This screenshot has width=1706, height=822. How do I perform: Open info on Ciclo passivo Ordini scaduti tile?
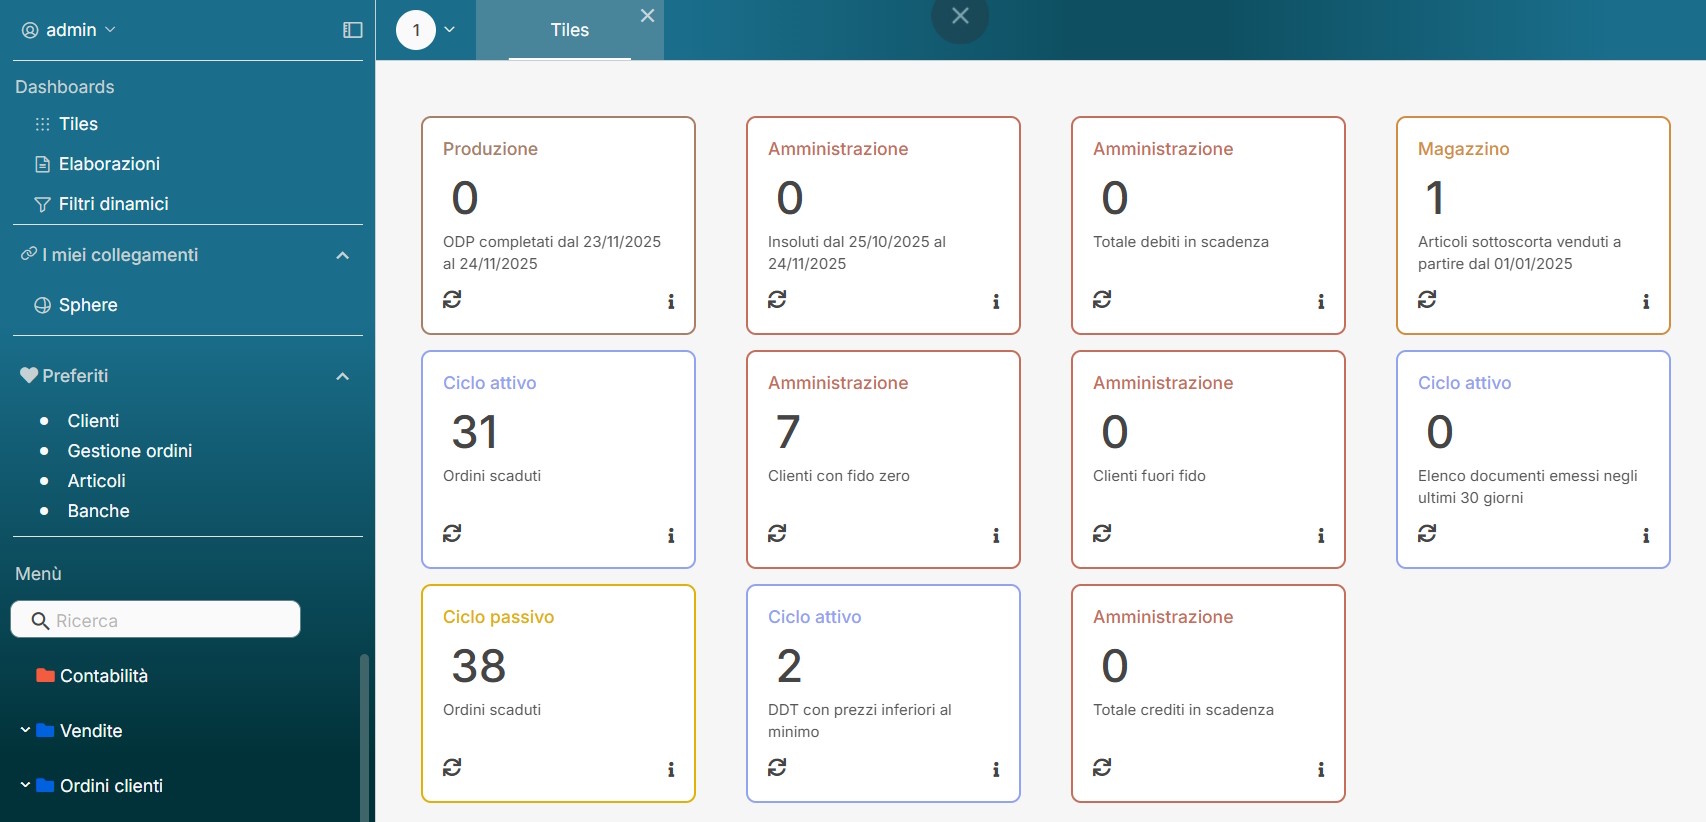(670, 769)
